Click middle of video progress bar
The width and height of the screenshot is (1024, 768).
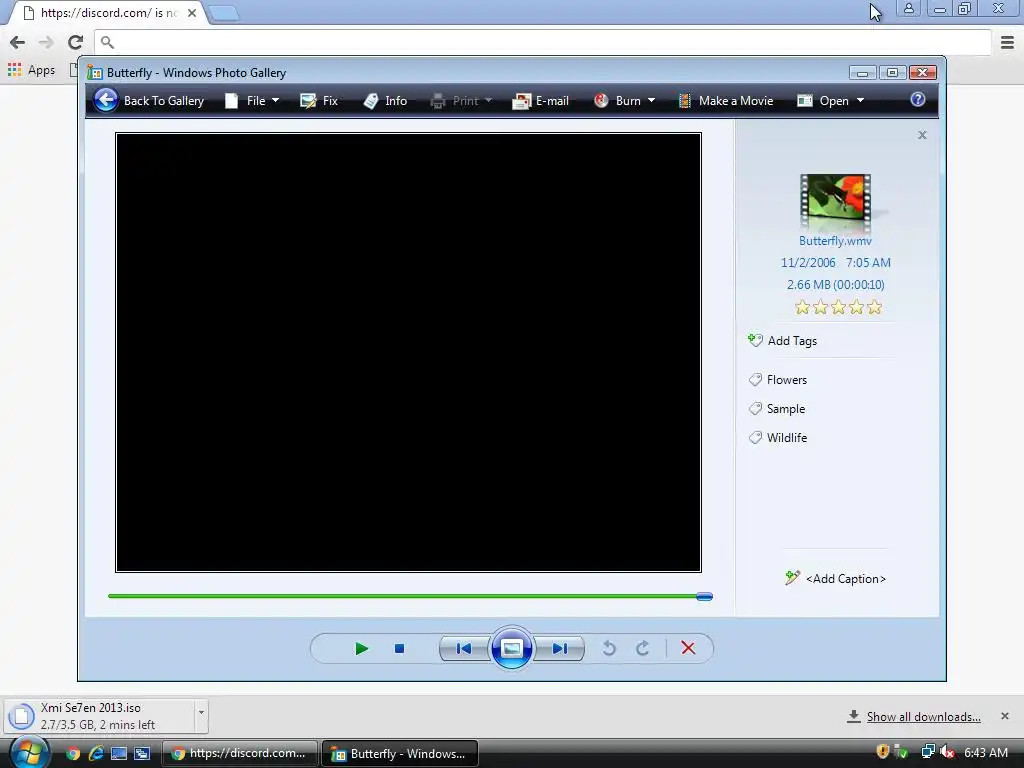pos(410,596)
